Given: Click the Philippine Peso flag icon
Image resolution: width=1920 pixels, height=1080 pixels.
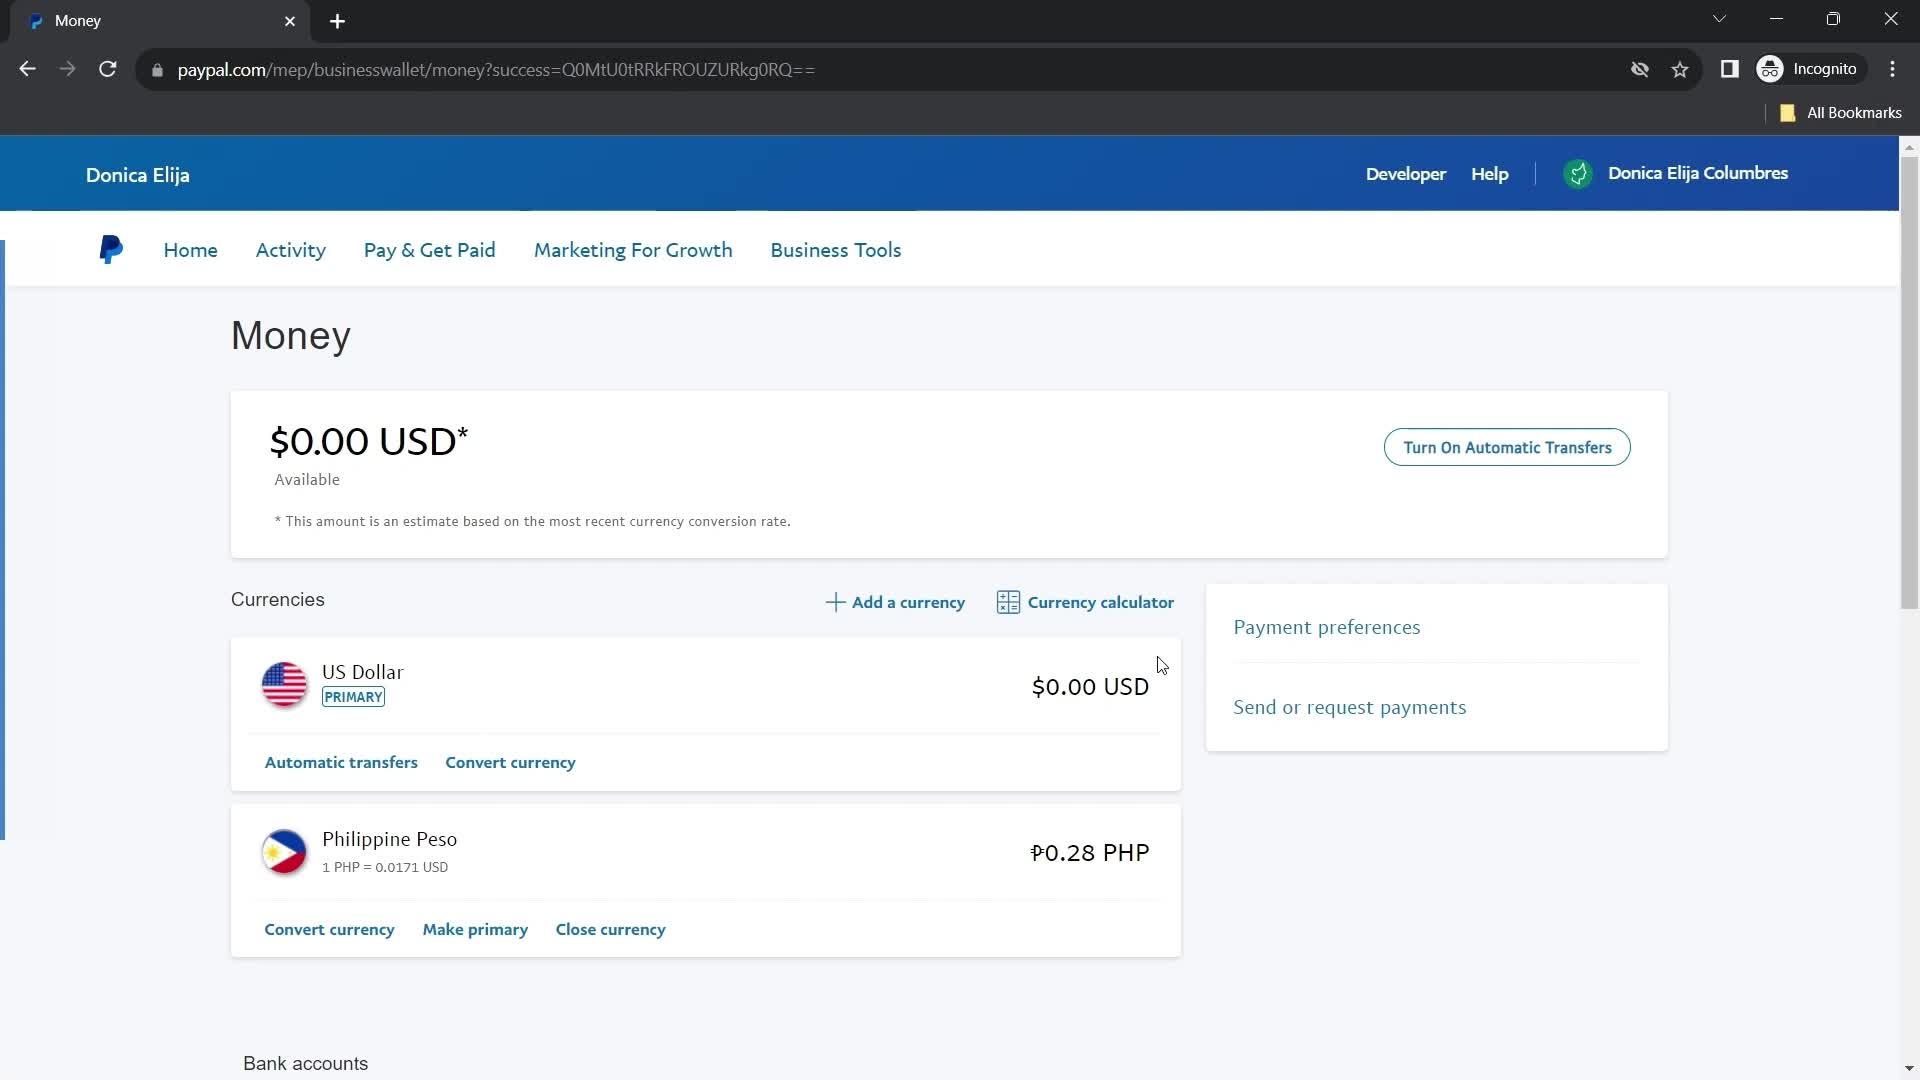Looking at the screenshot, I should (x=285, y=852).
